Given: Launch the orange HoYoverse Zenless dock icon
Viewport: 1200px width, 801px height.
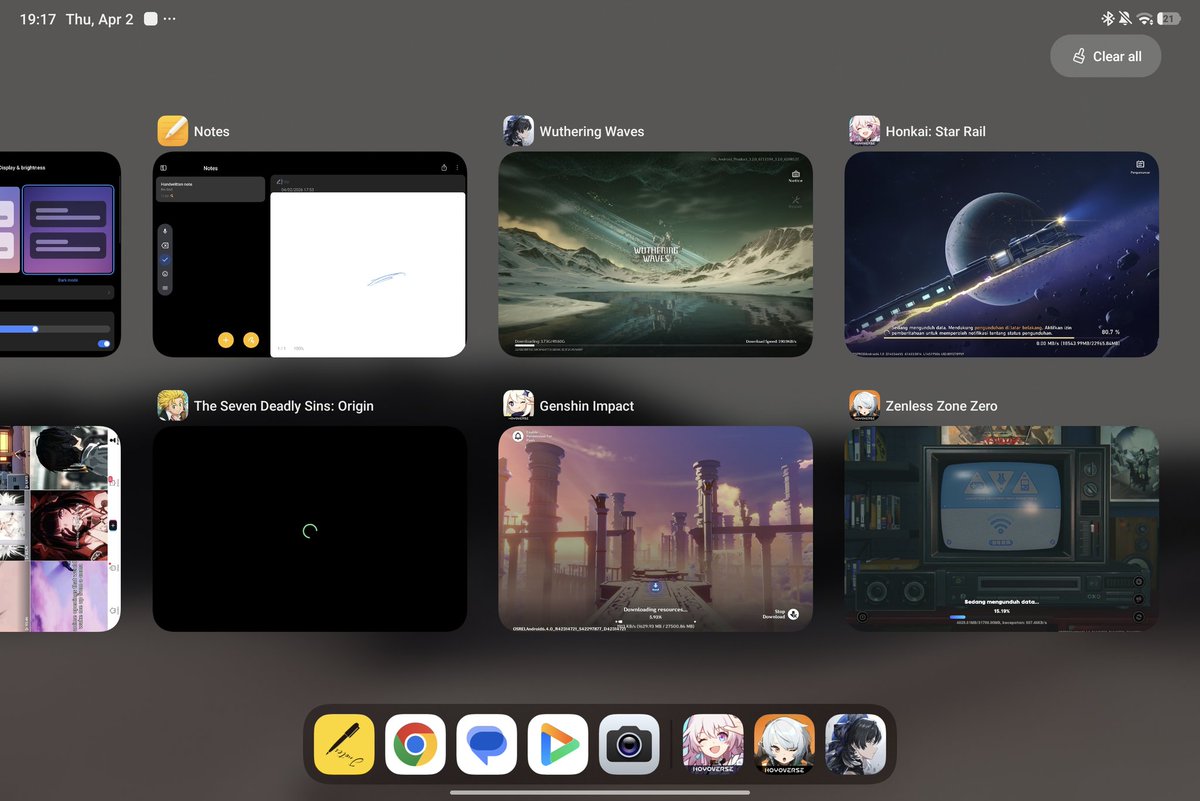Looking at the screenshot, I should (785, 744).
